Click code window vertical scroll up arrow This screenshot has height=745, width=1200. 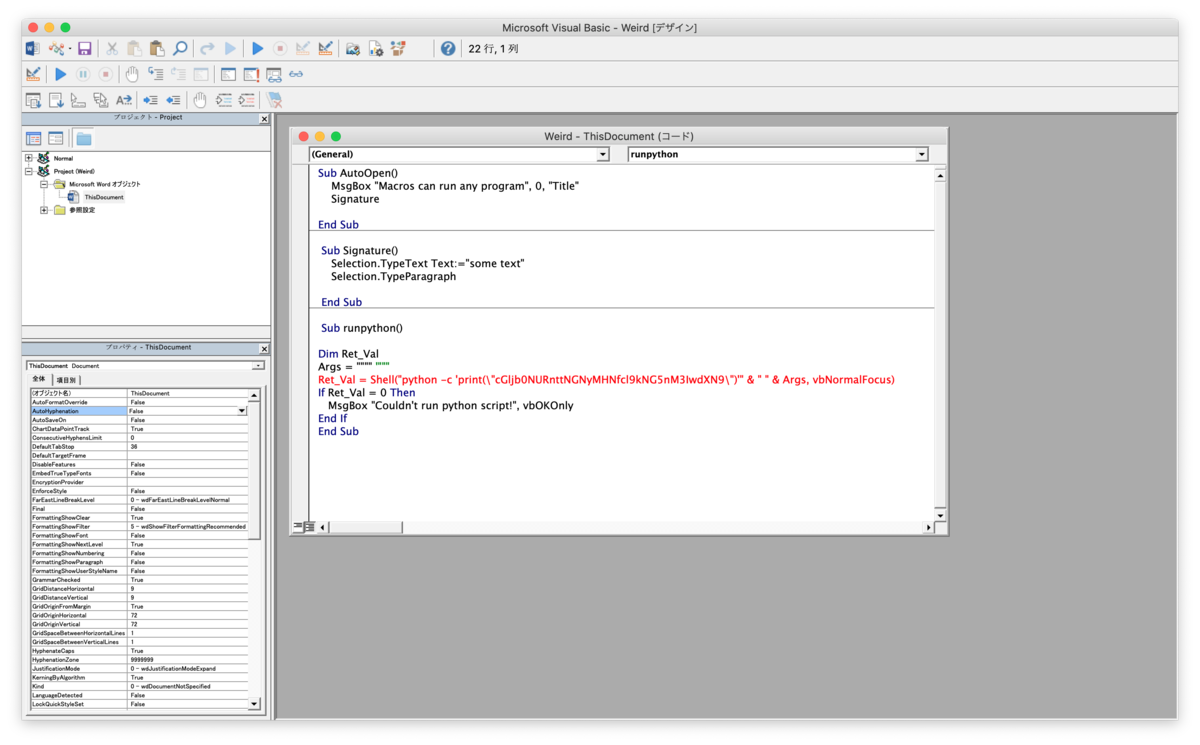(940, 175)
